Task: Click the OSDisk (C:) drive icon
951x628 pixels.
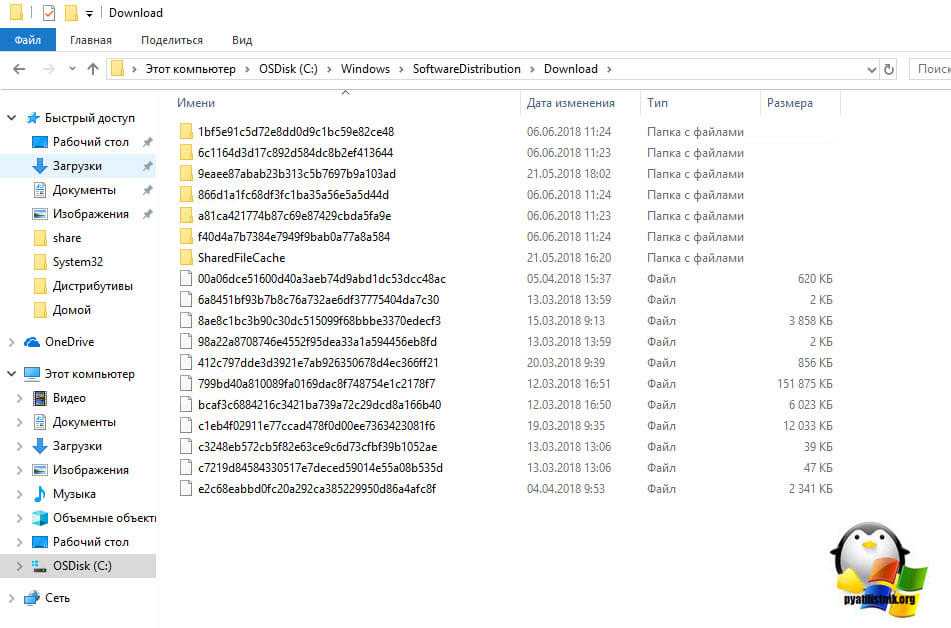Action: point(40,566)
